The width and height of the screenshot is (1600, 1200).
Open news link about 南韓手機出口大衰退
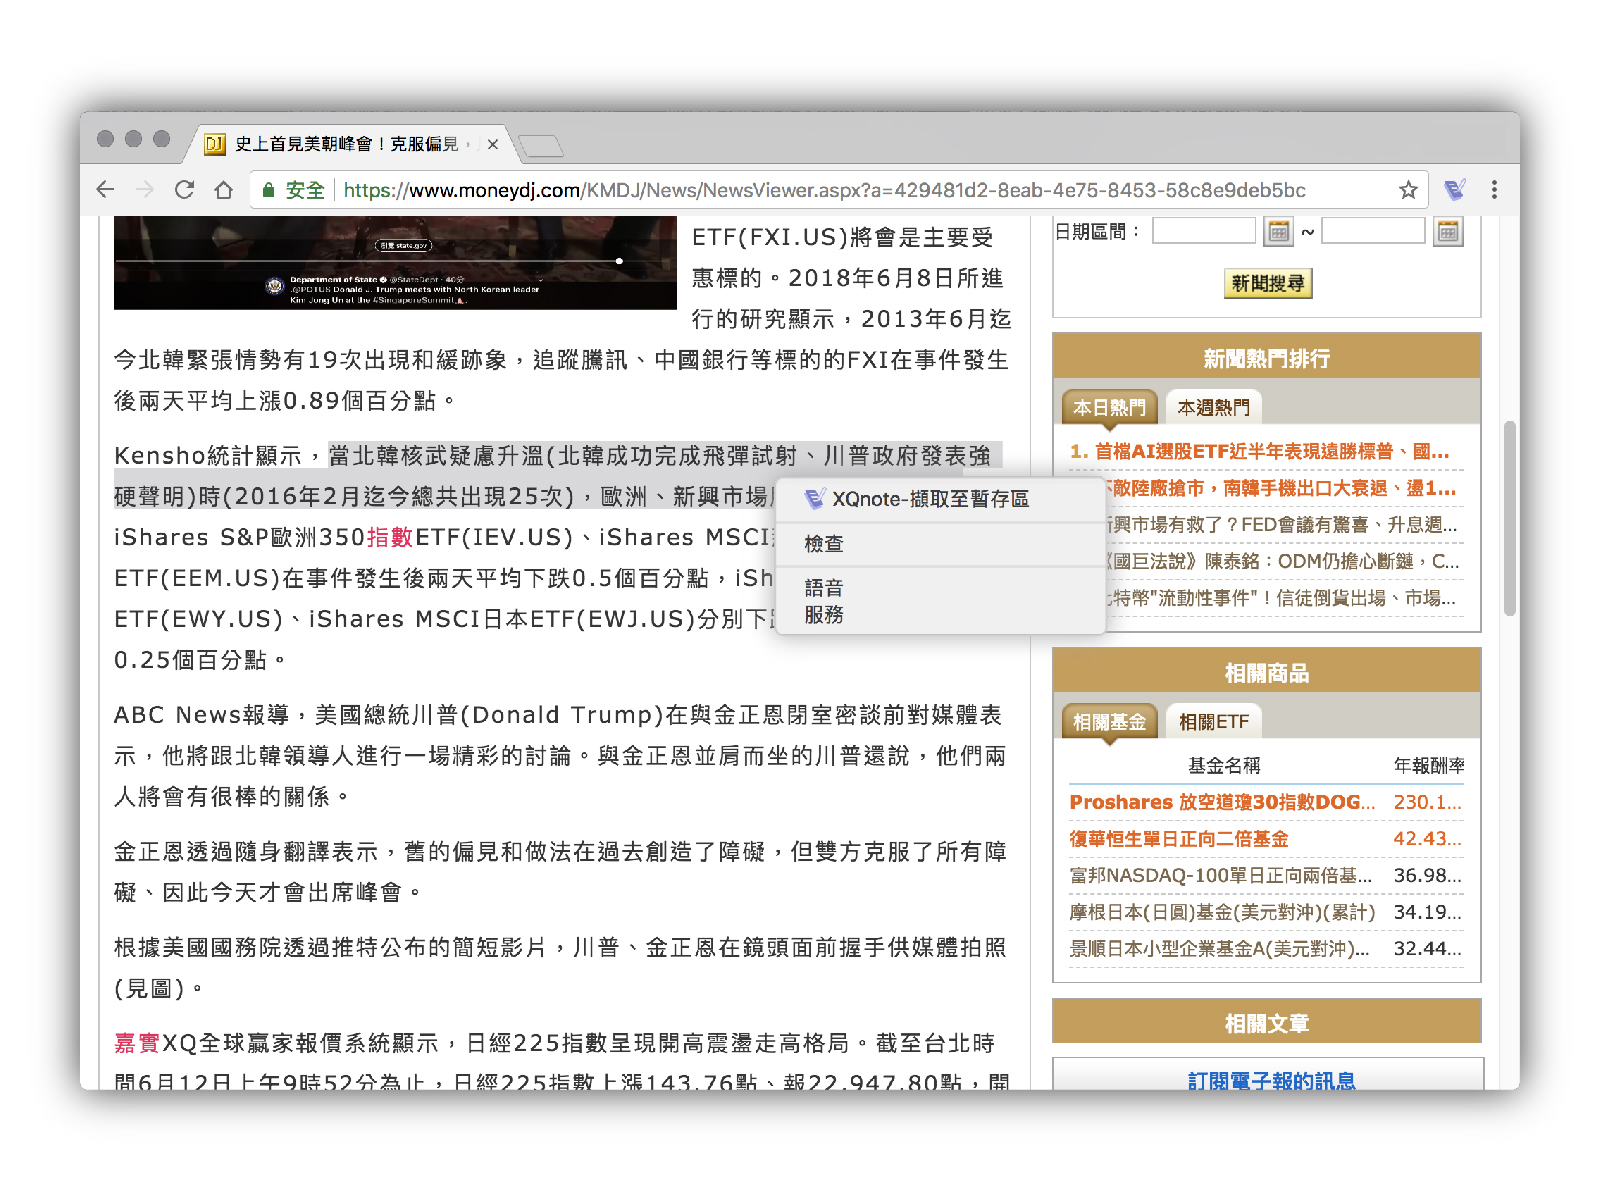click(1282, 488)
